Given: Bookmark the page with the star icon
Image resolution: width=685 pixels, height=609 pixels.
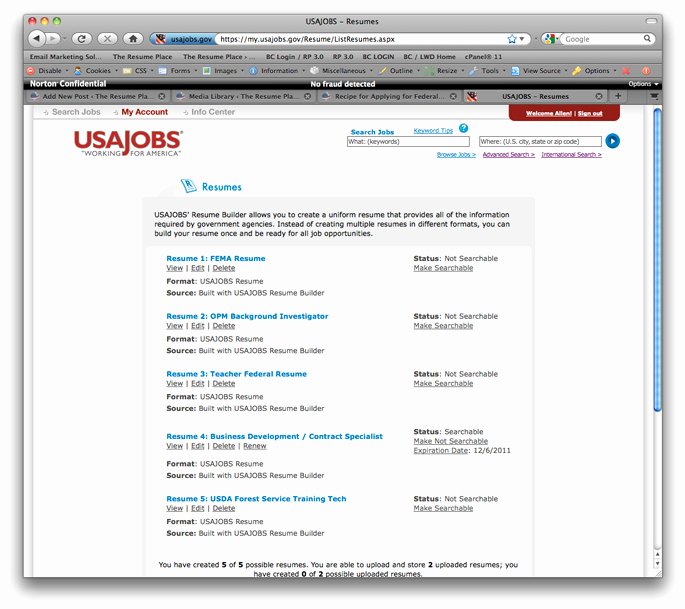Looking at the screenshot, I should (x=512, y=39).
